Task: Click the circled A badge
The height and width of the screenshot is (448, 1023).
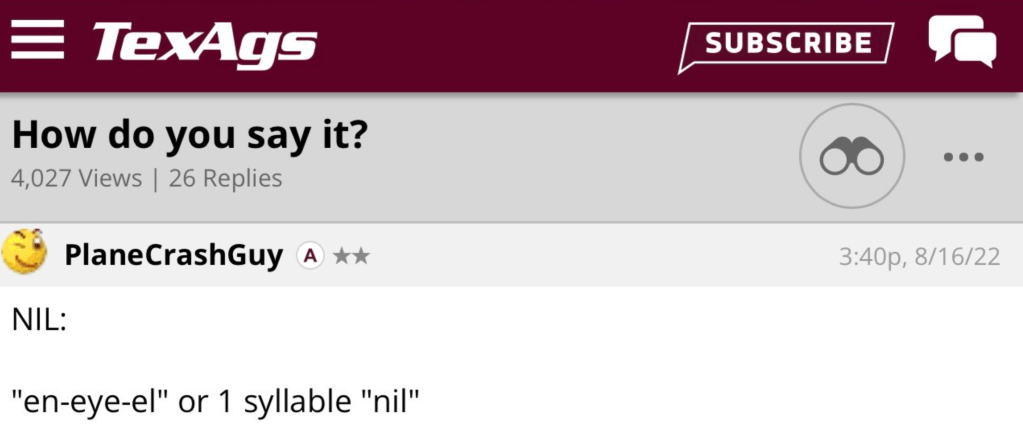Action: pyautogui.click(x=310, y=256)
